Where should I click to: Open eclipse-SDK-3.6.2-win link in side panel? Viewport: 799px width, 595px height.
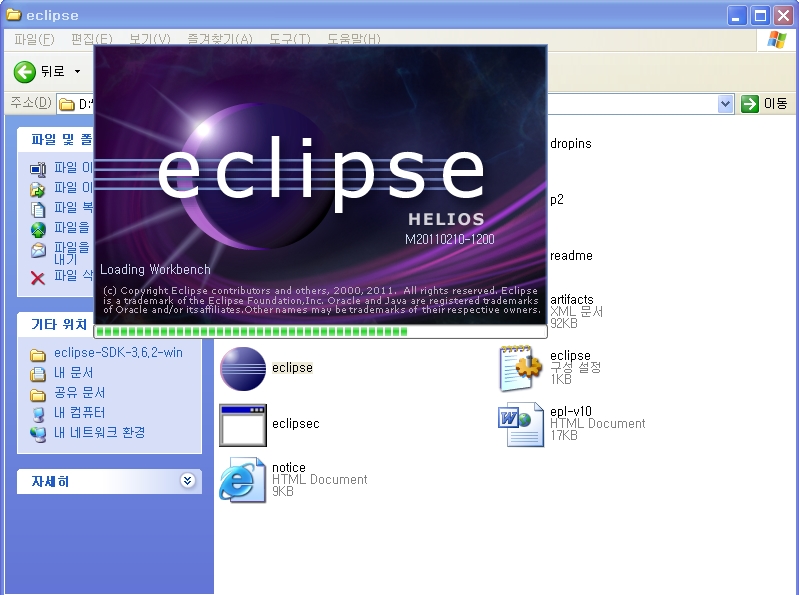tap(118, 353)
